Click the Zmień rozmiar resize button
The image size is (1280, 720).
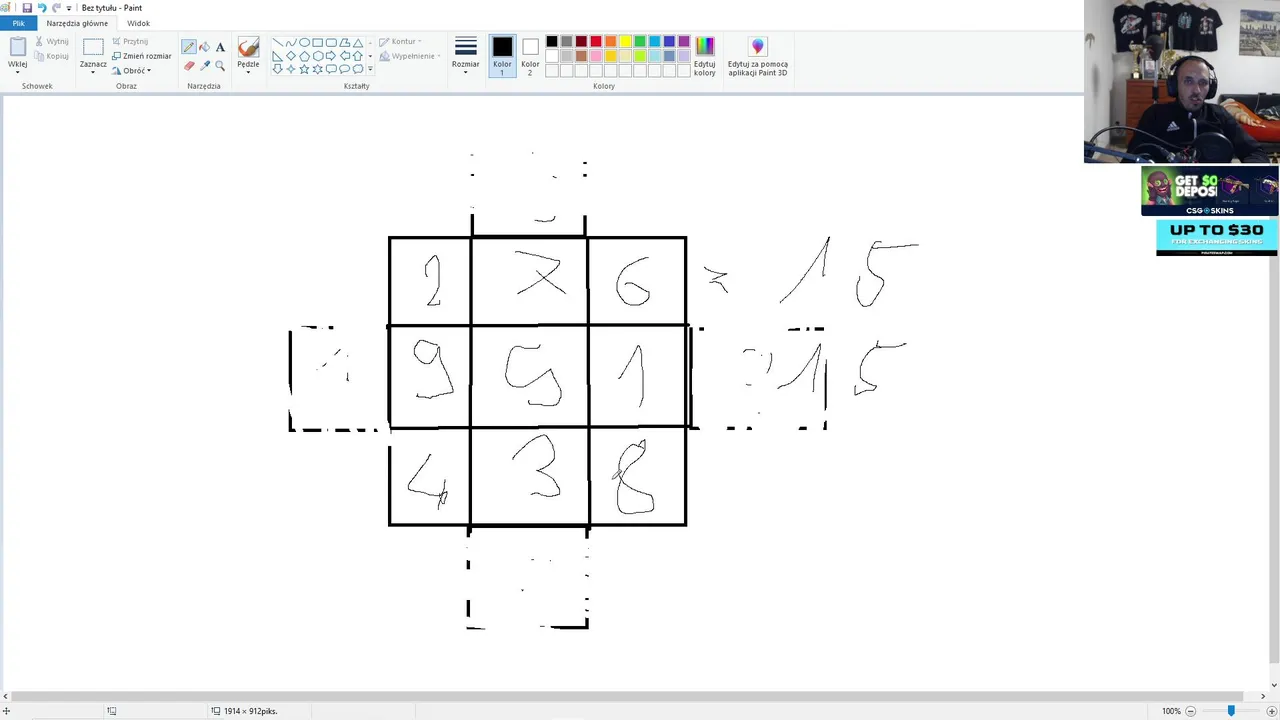tap(141, 56)
